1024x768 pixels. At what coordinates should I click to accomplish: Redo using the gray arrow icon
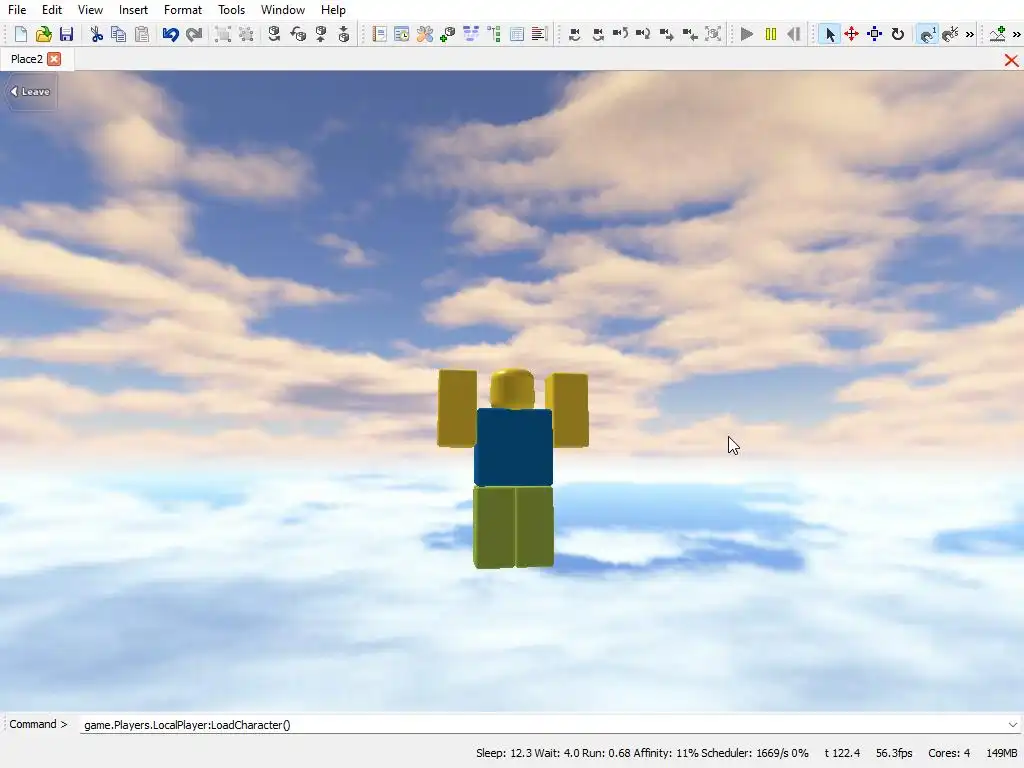tap(194, 35)
